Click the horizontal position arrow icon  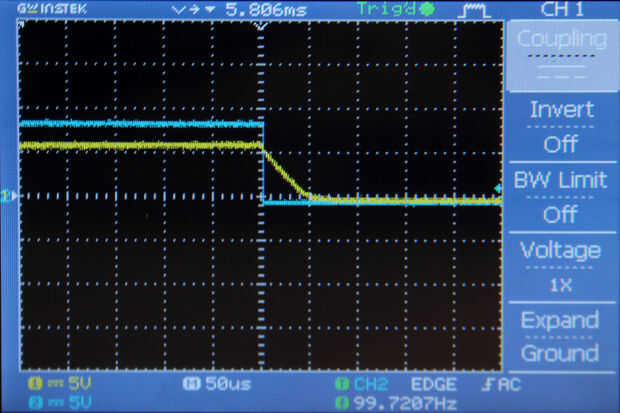pos(194,9)
